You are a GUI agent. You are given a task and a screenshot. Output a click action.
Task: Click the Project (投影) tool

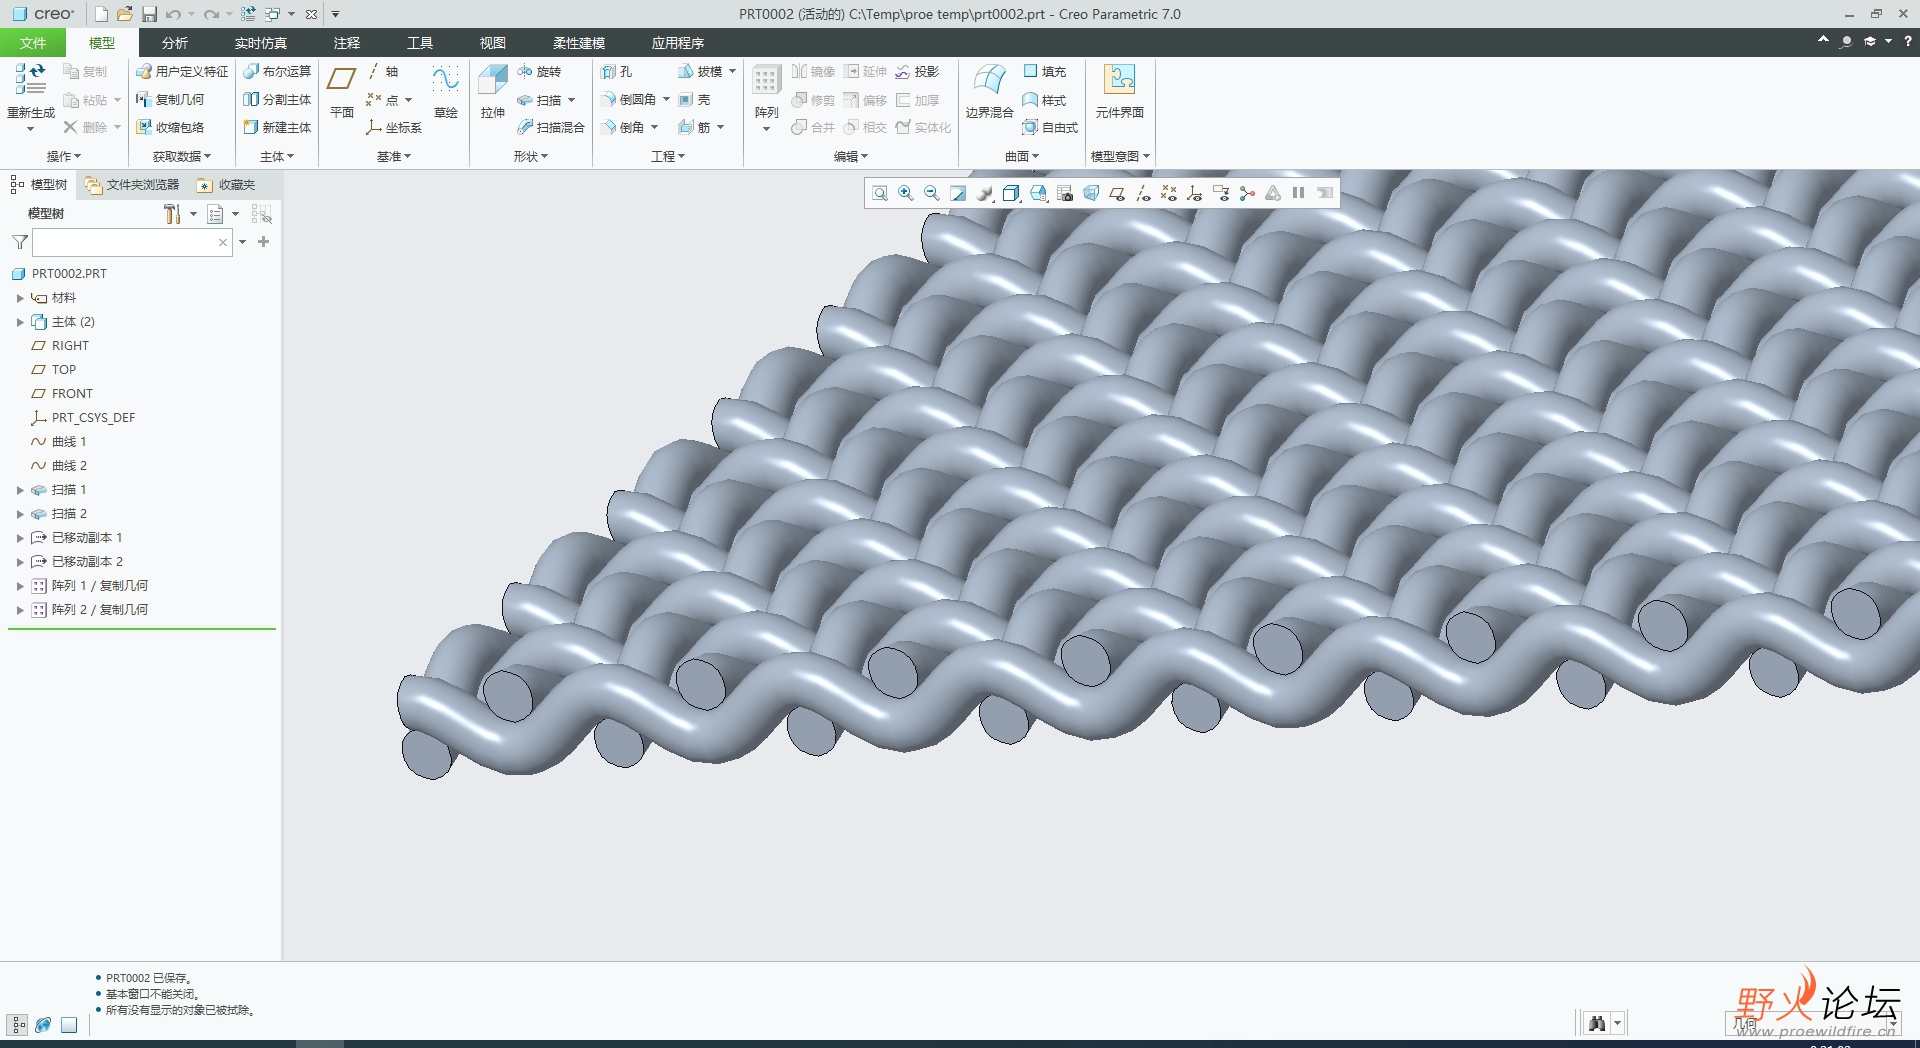(x=917, y=72)
